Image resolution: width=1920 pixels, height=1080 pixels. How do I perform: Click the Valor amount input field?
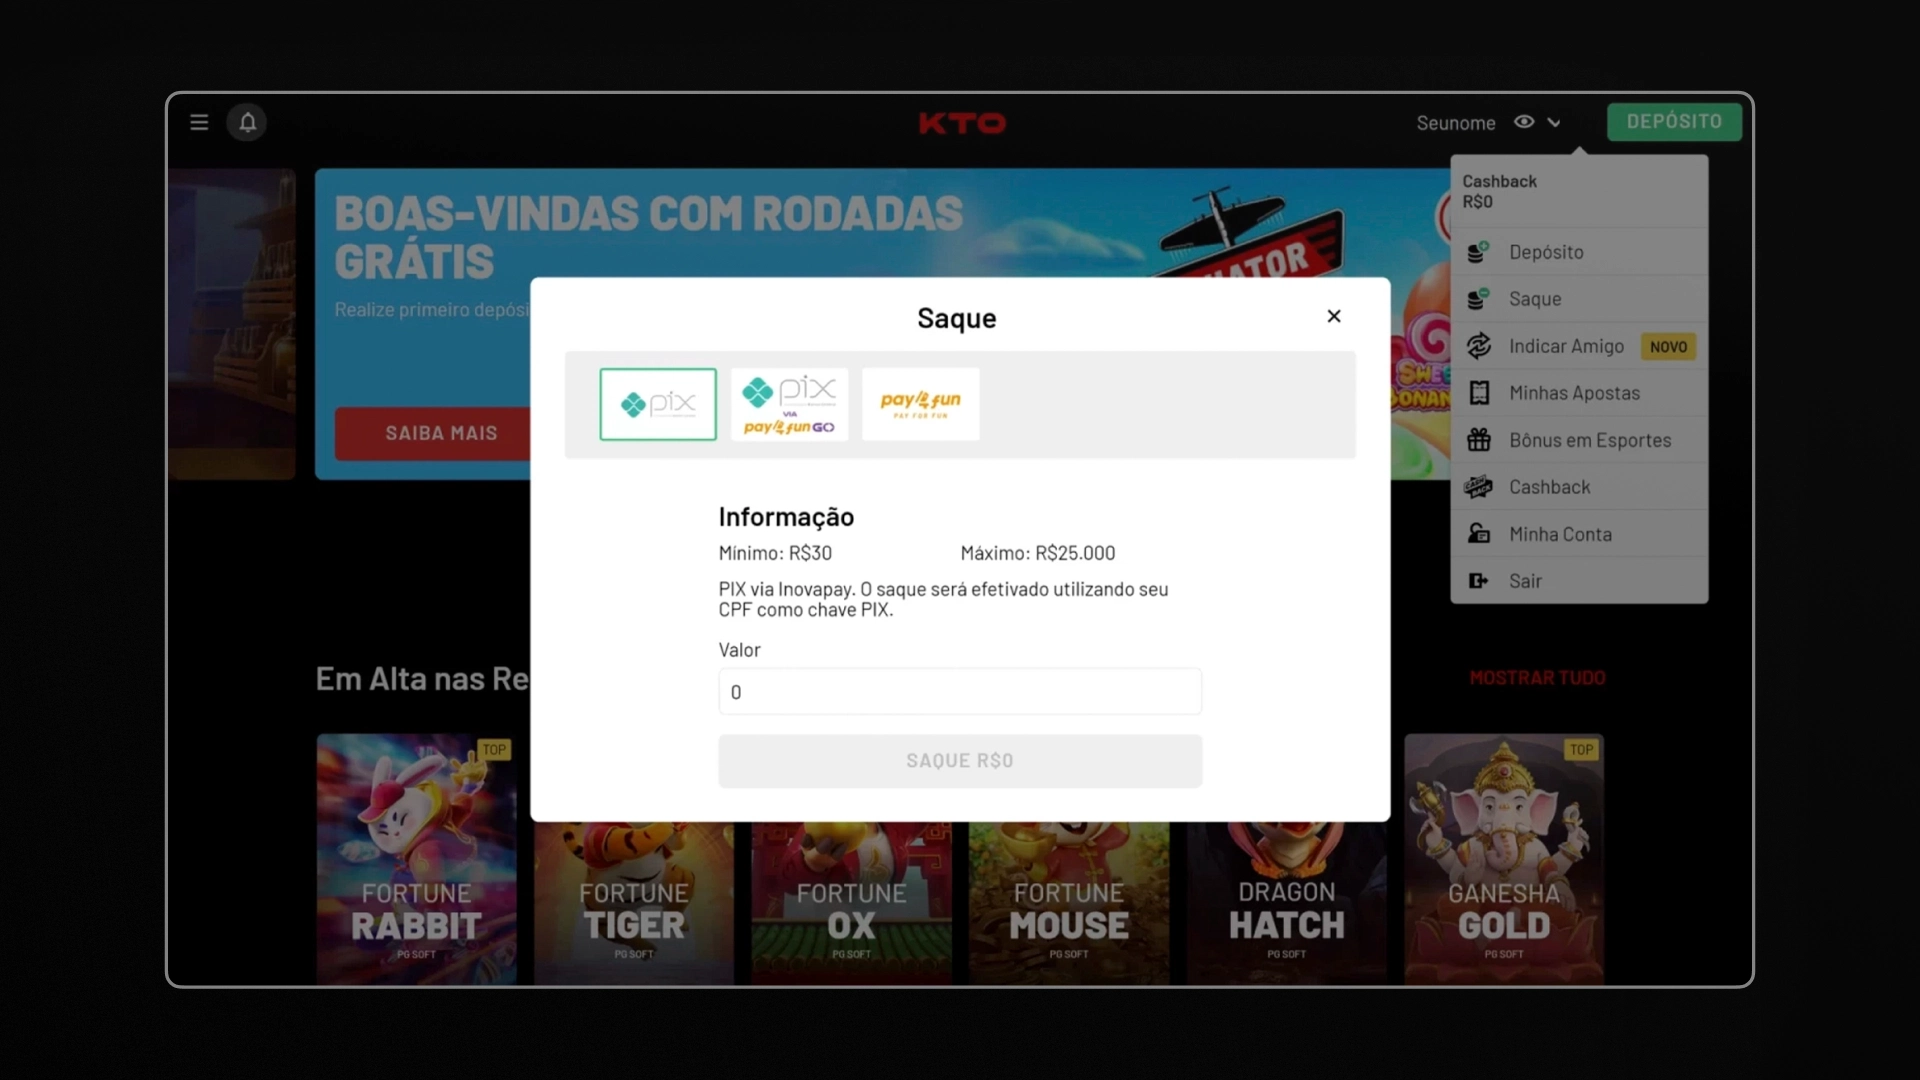click(958, 691)
